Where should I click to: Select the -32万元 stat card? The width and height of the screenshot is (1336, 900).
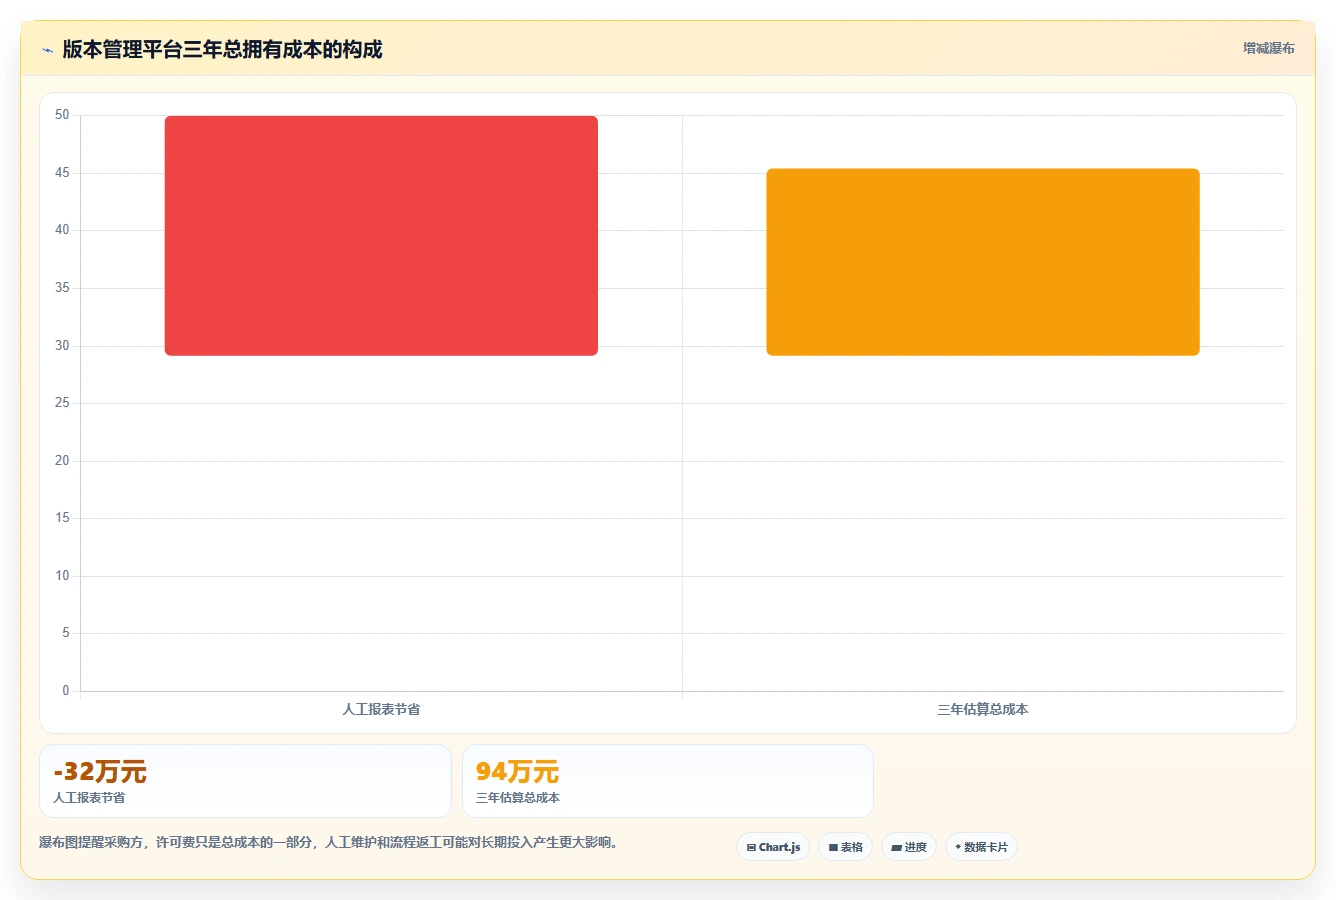pyautogui.click(x=245, y=781)
